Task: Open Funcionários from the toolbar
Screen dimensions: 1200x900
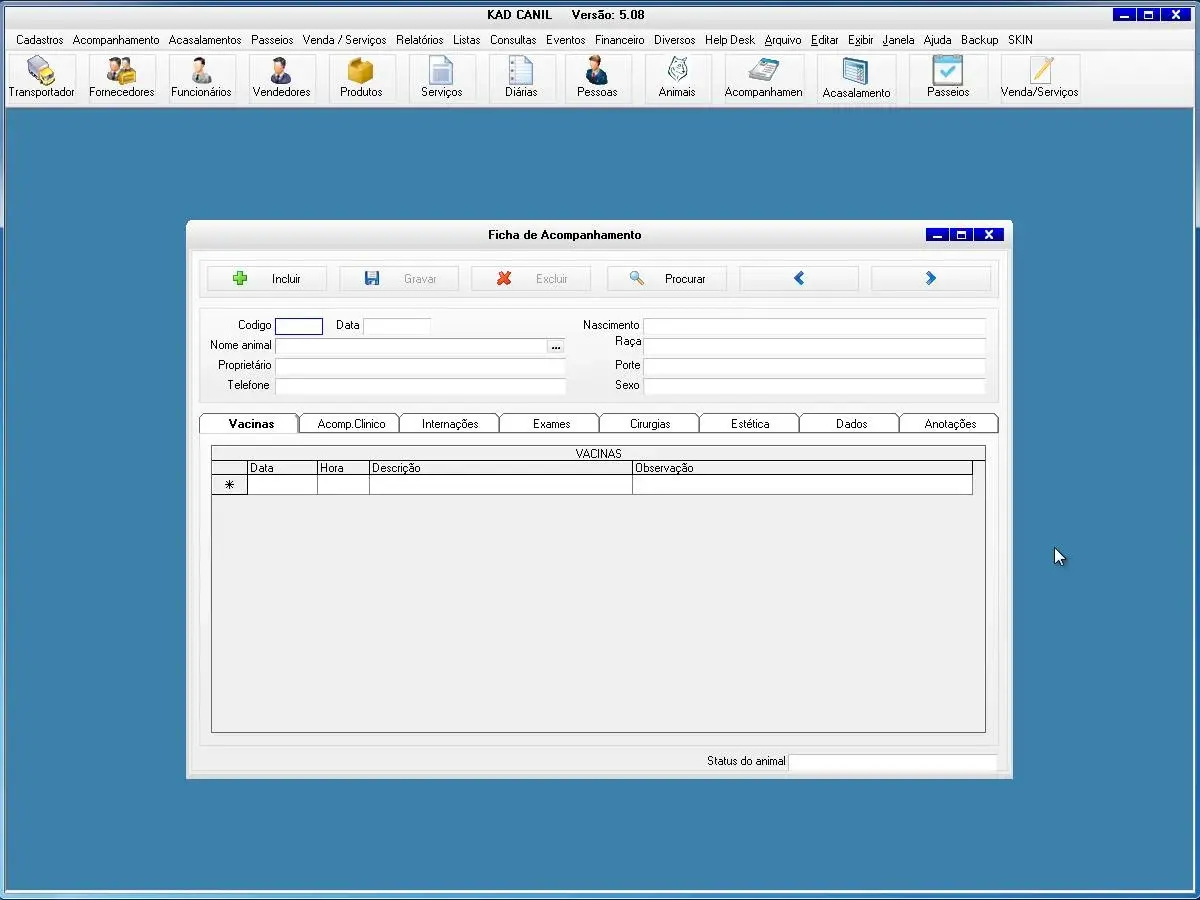Action: coord(201,78)
